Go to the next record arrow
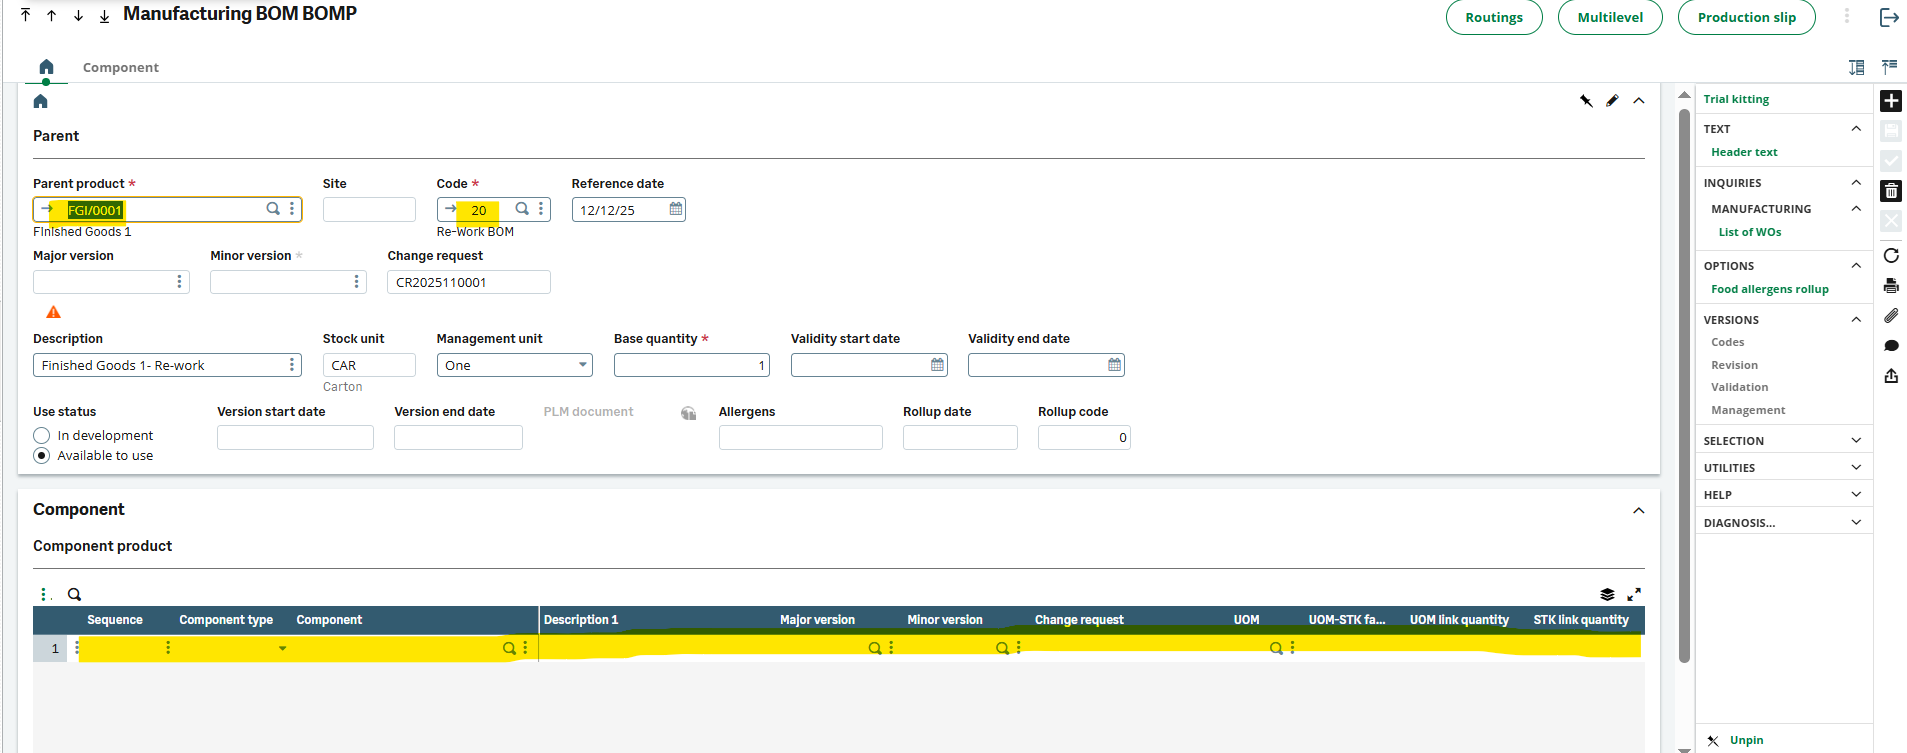1907x753 pixels. click(x=78, y=15)
